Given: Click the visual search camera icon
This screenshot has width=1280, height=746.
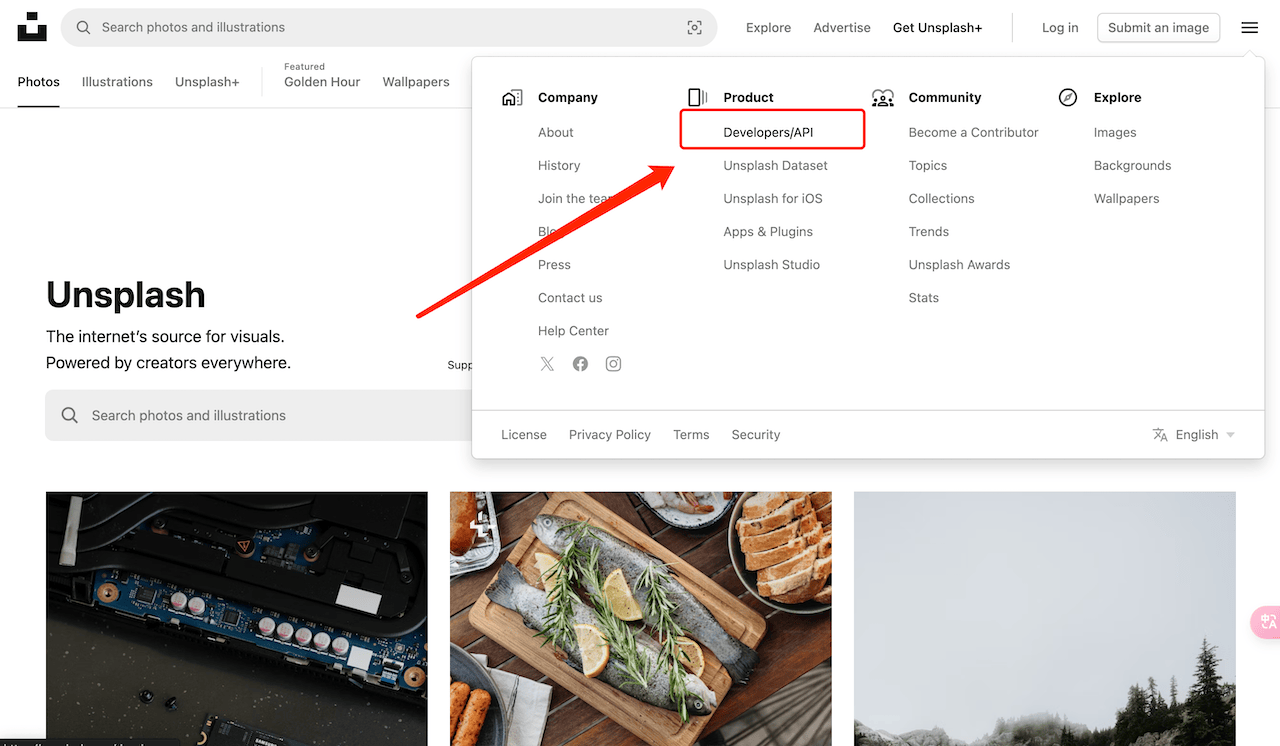Looking at the screenshot, I should [x=695, y=28].
